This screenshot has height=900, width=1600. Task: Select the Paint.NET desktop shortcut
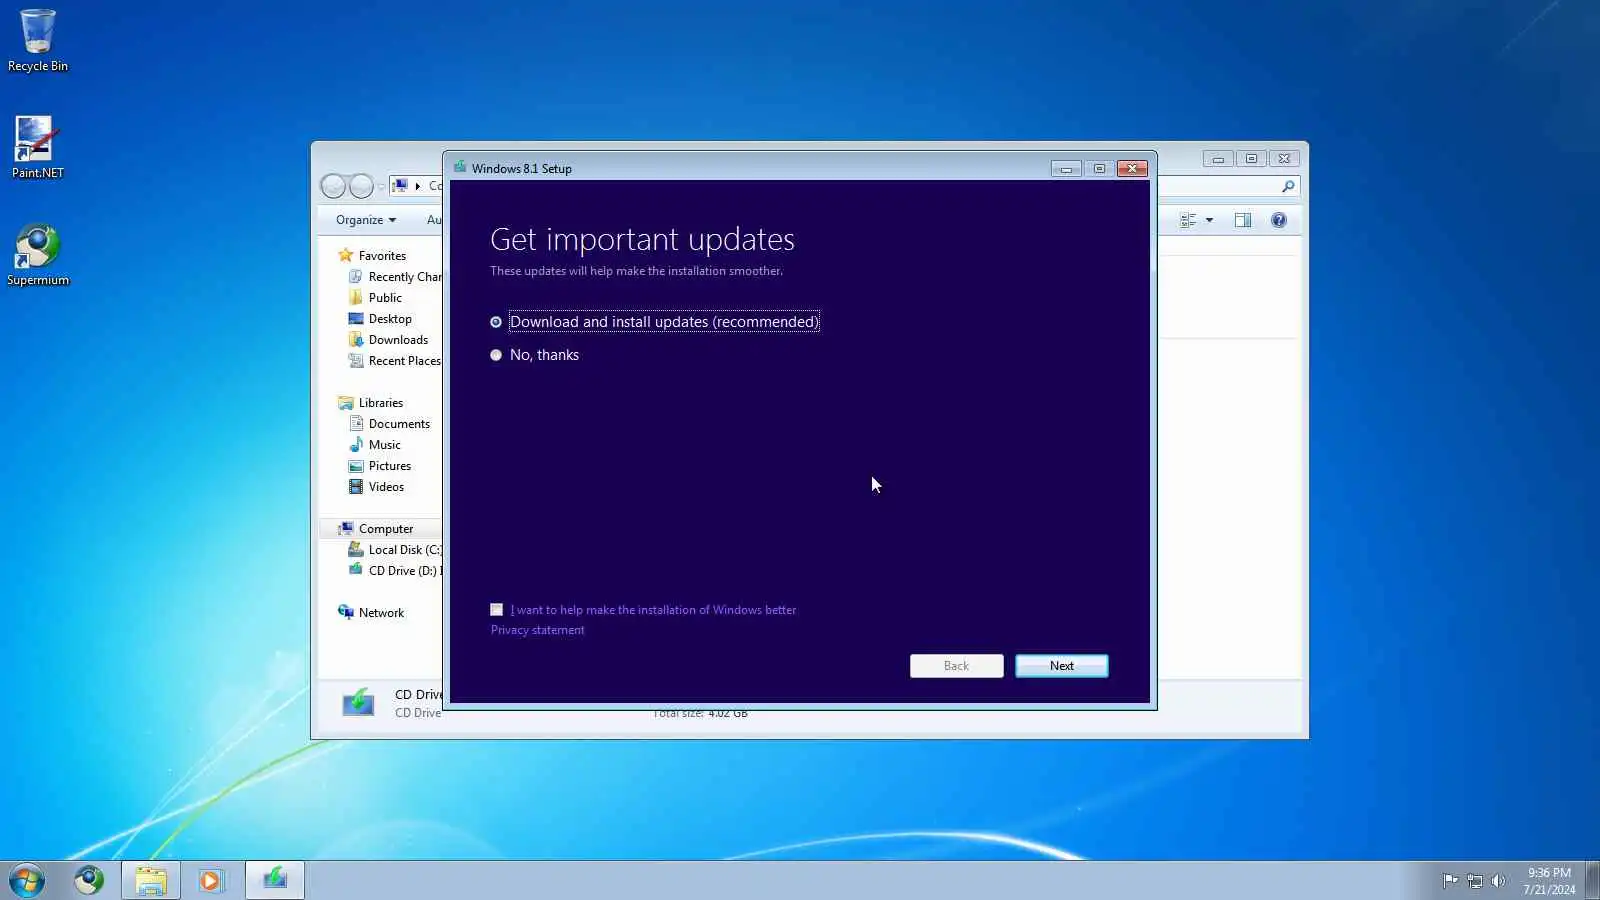[38, 148]
